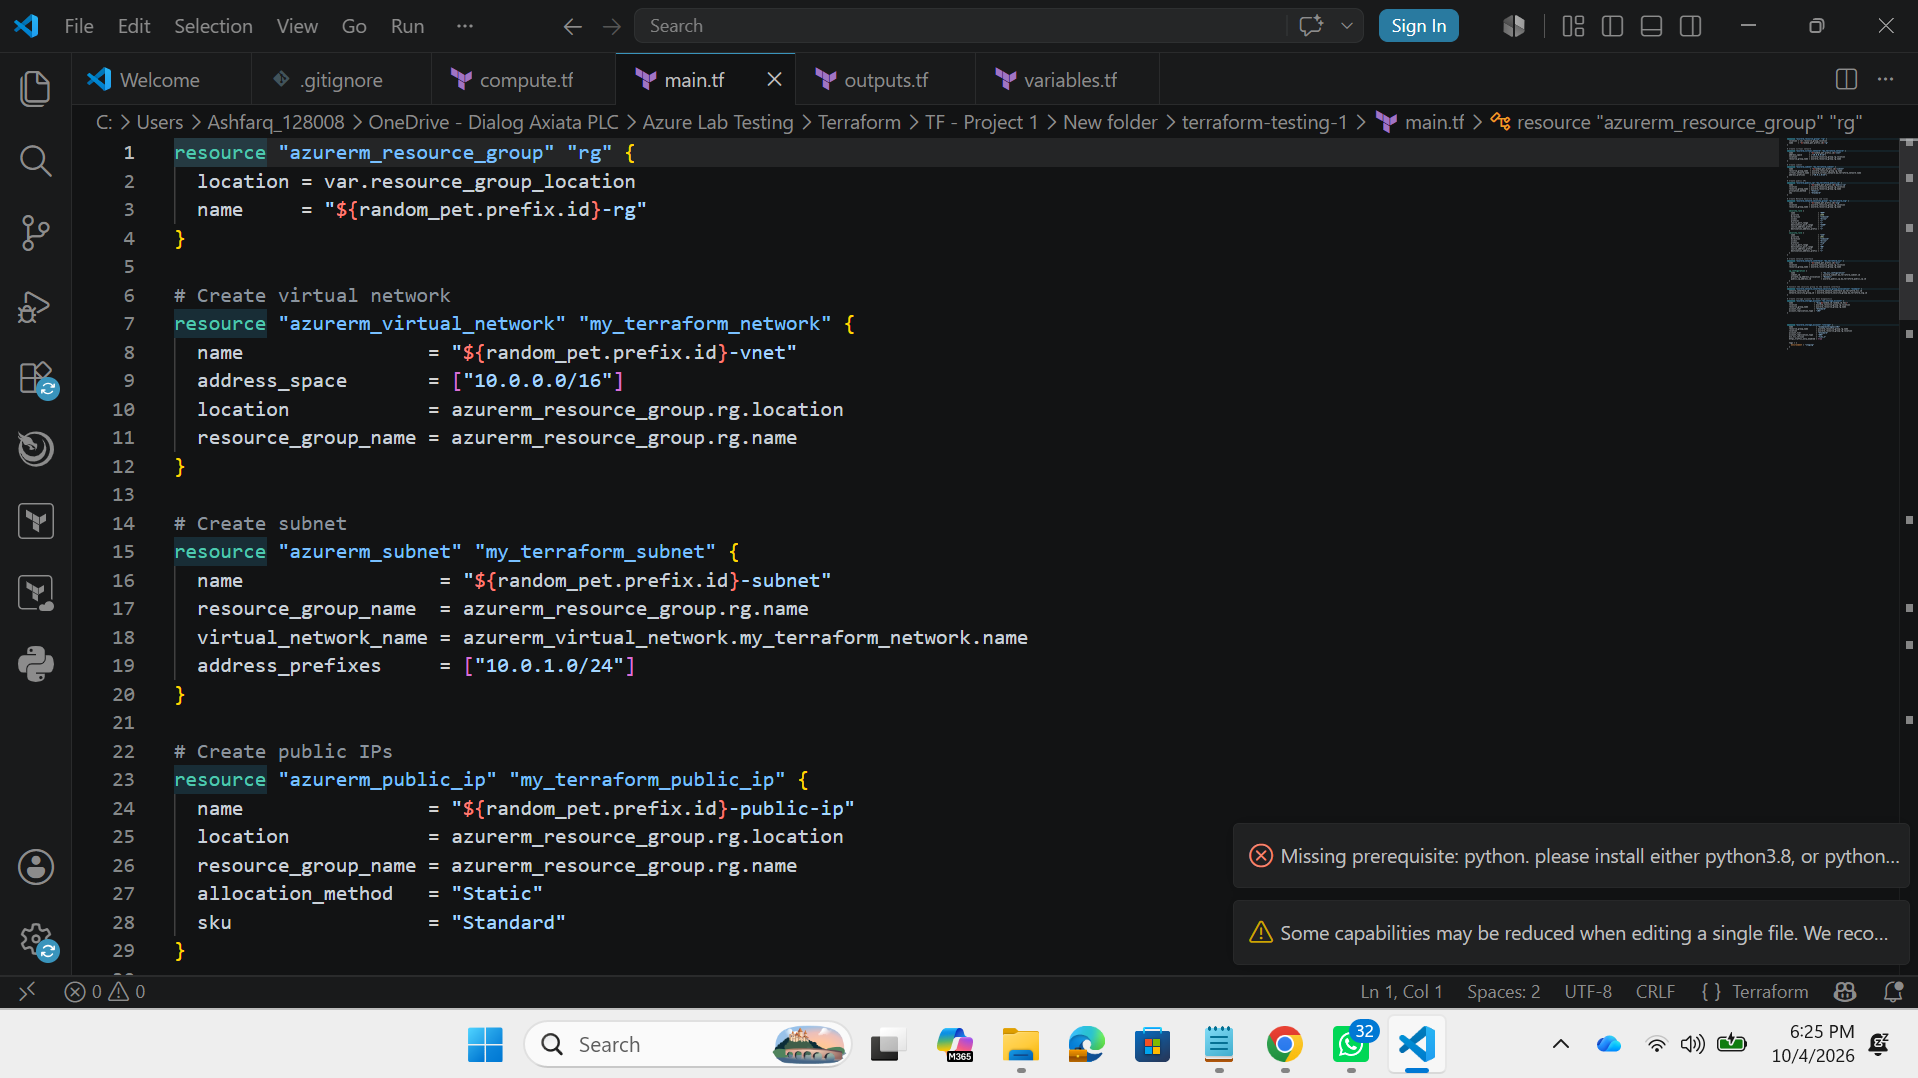This screenshot has height=1078, width=1918.
Task: Expand the overflow menu ellipsis
Action: [464, 26]
